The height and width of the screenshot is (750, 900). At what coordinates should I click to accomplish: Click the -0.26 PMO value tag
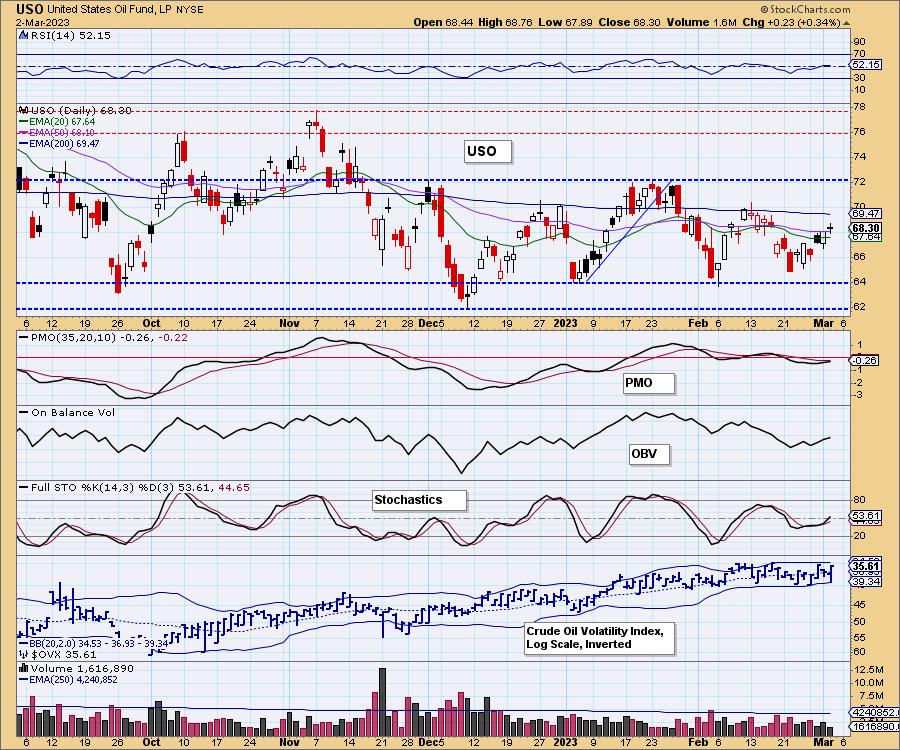tap(865, 360)
